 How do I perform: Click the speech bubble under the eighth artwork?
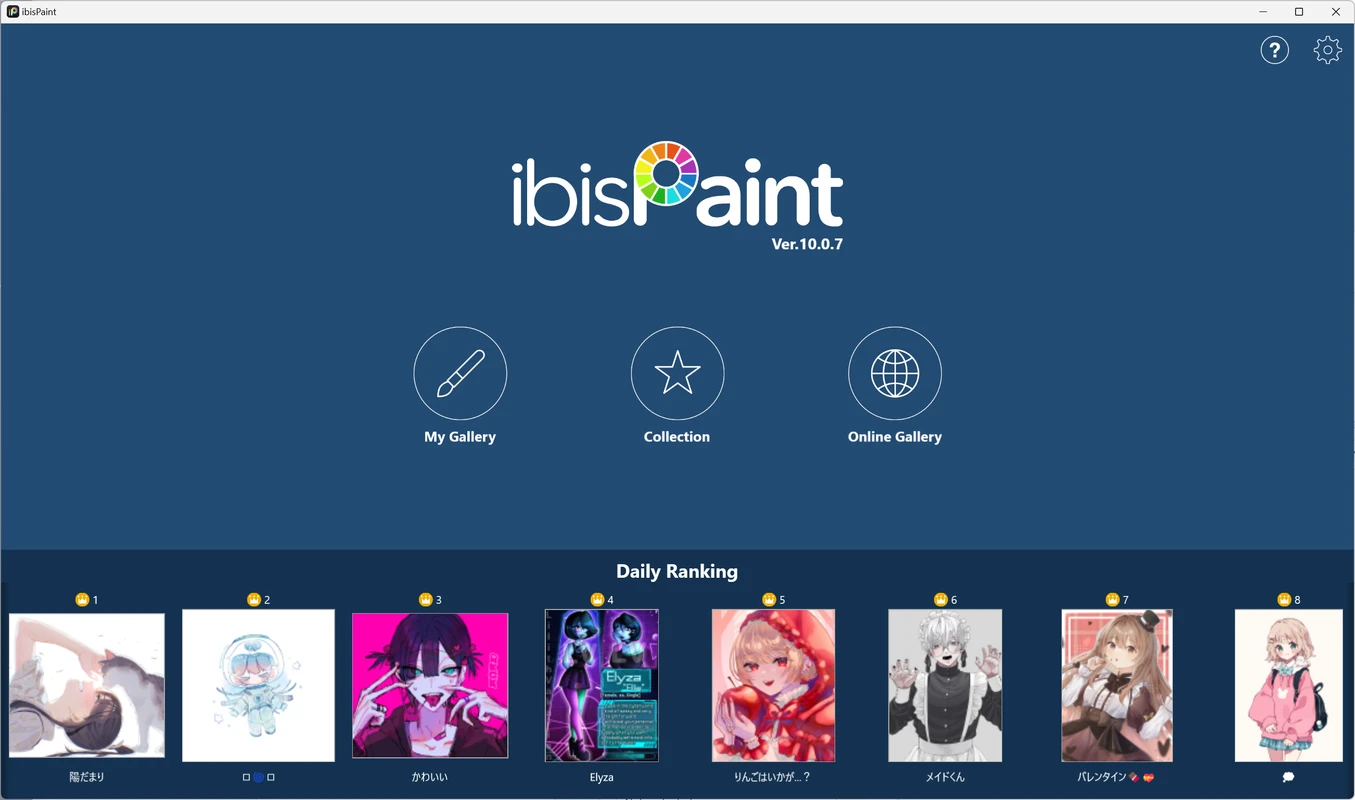pos(1287,776)
